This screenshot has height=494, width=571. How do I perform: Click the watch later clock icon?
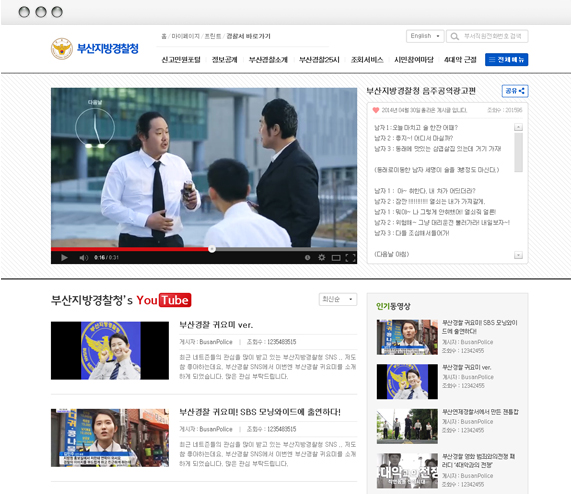coord(307,257)
